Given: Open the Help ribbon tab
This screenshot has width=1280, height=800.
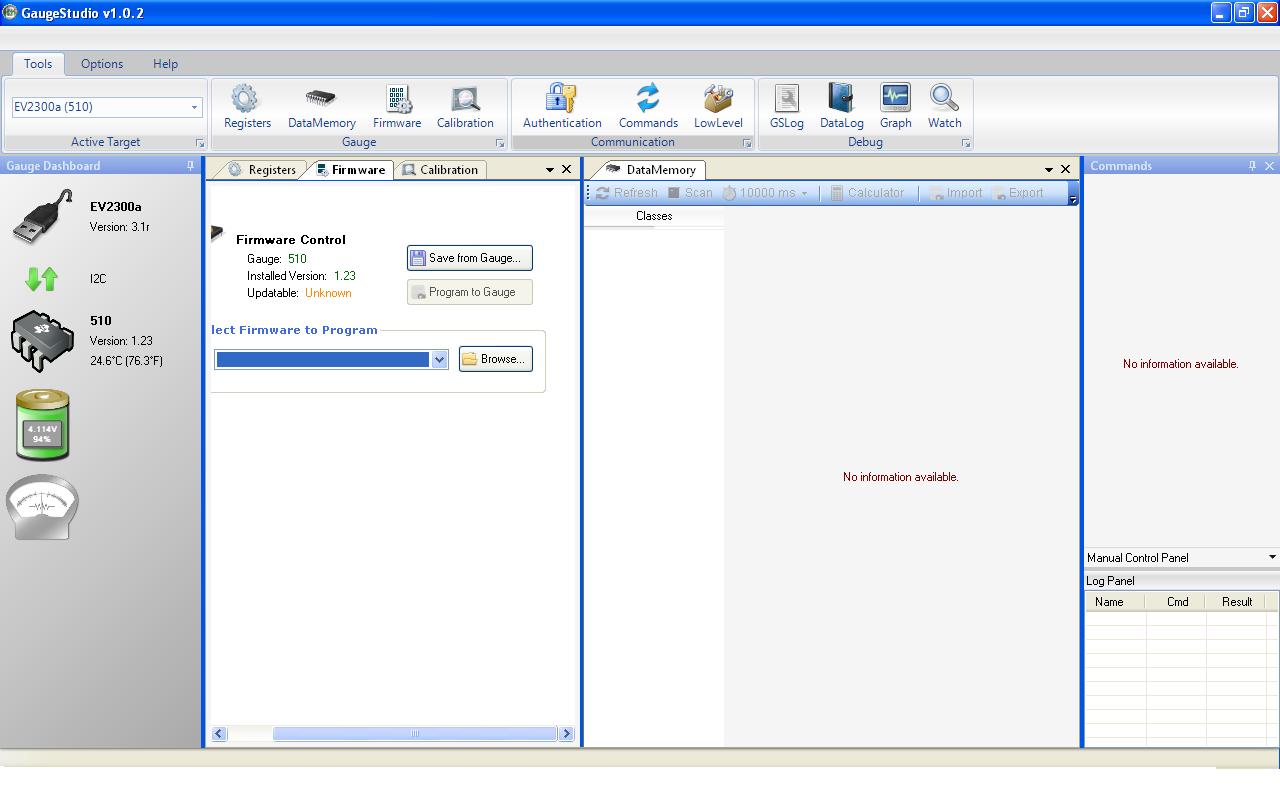Looking at the screenshot, I should click(165, 63).
